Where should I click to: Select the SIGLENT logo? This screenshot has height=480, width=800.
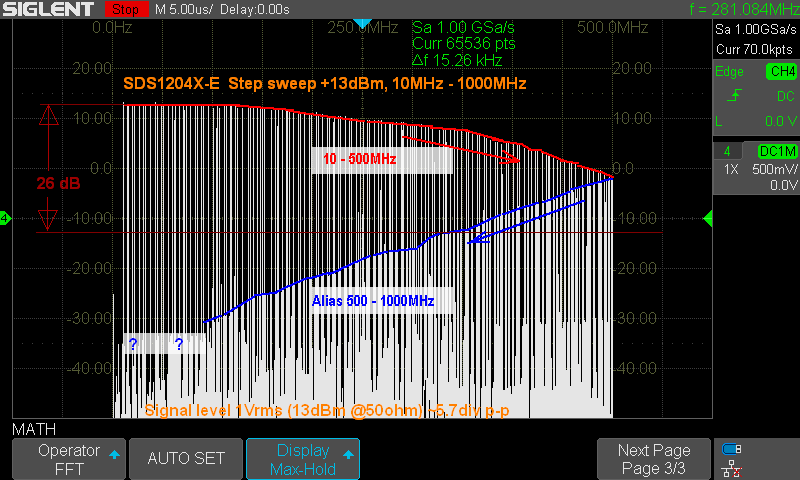48,9
